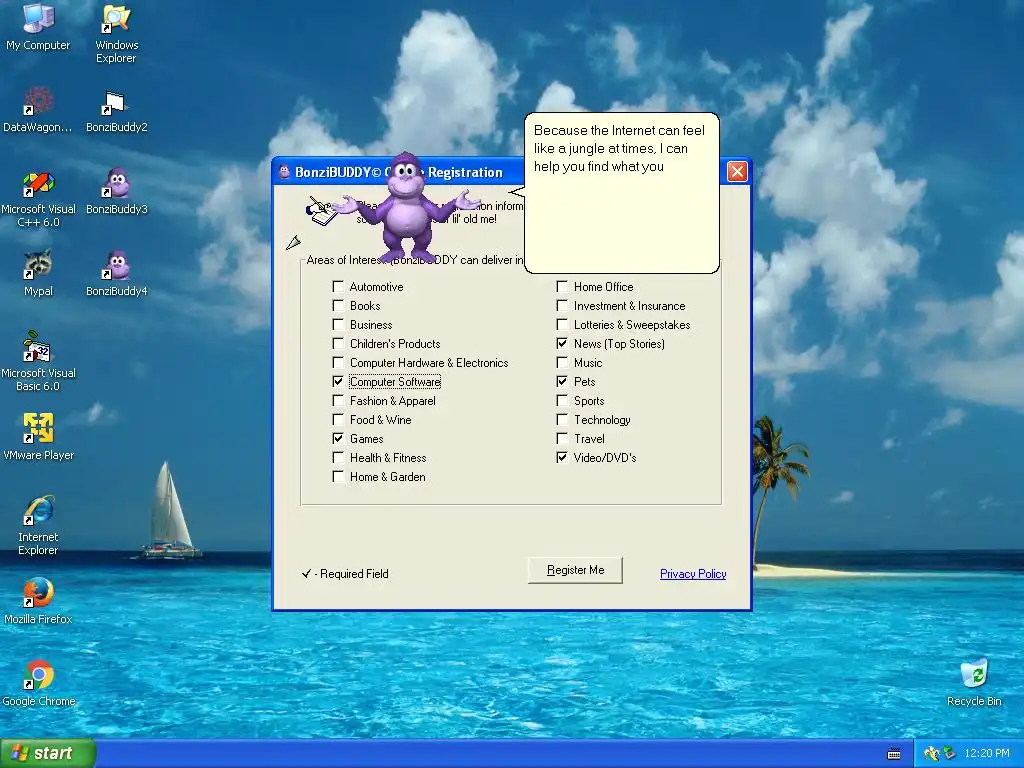Tick the Sports checkbox
The image size is (1024, 768).
(562, 400)
